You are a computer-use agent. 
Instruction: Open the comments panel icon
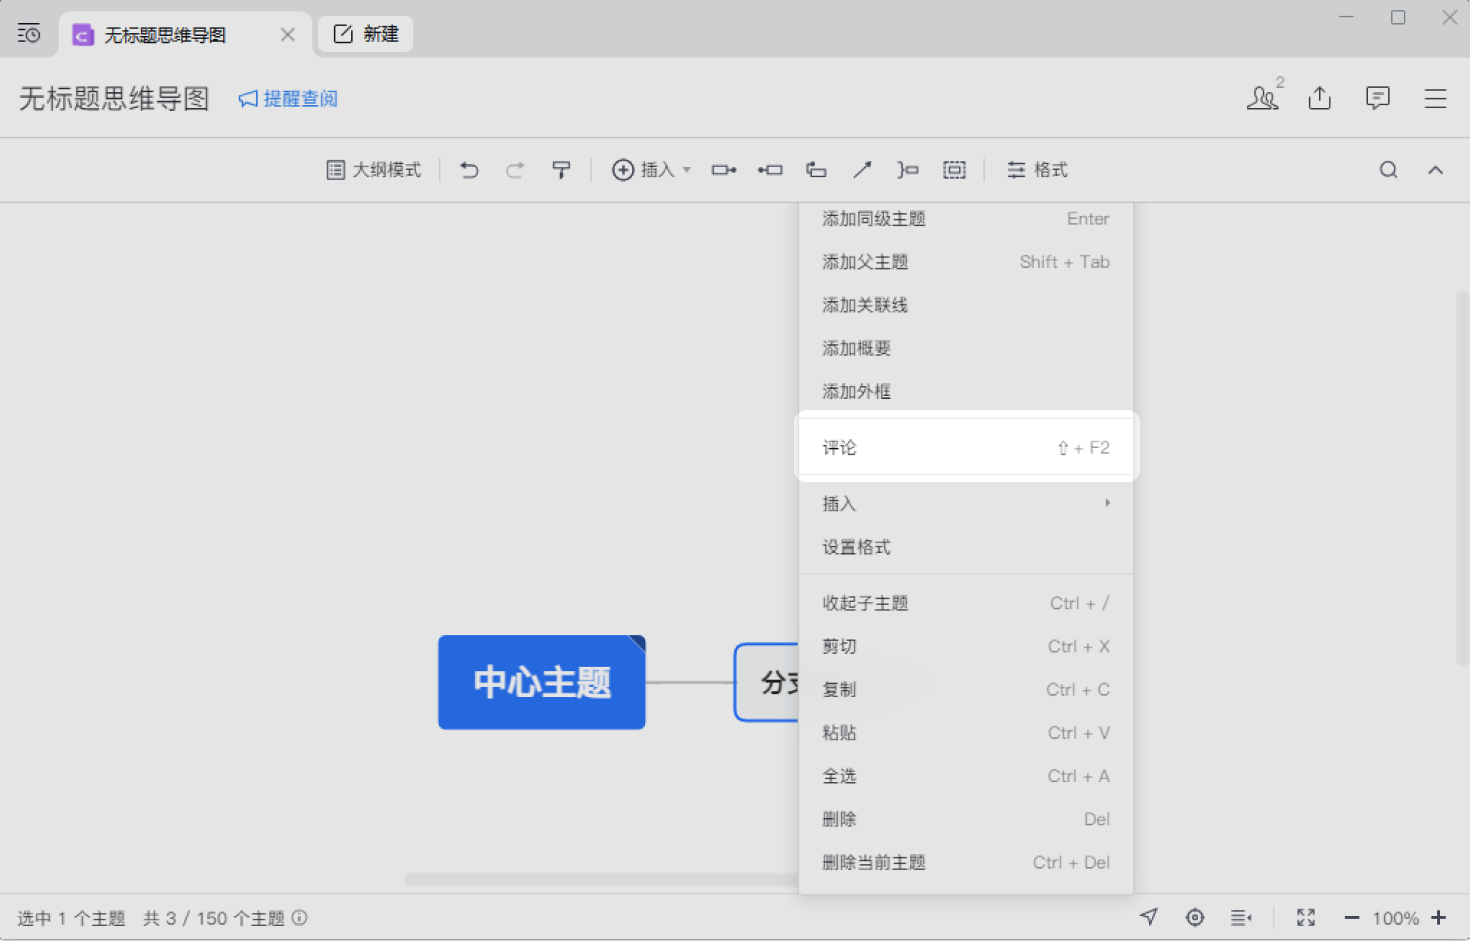point(1378,97)
